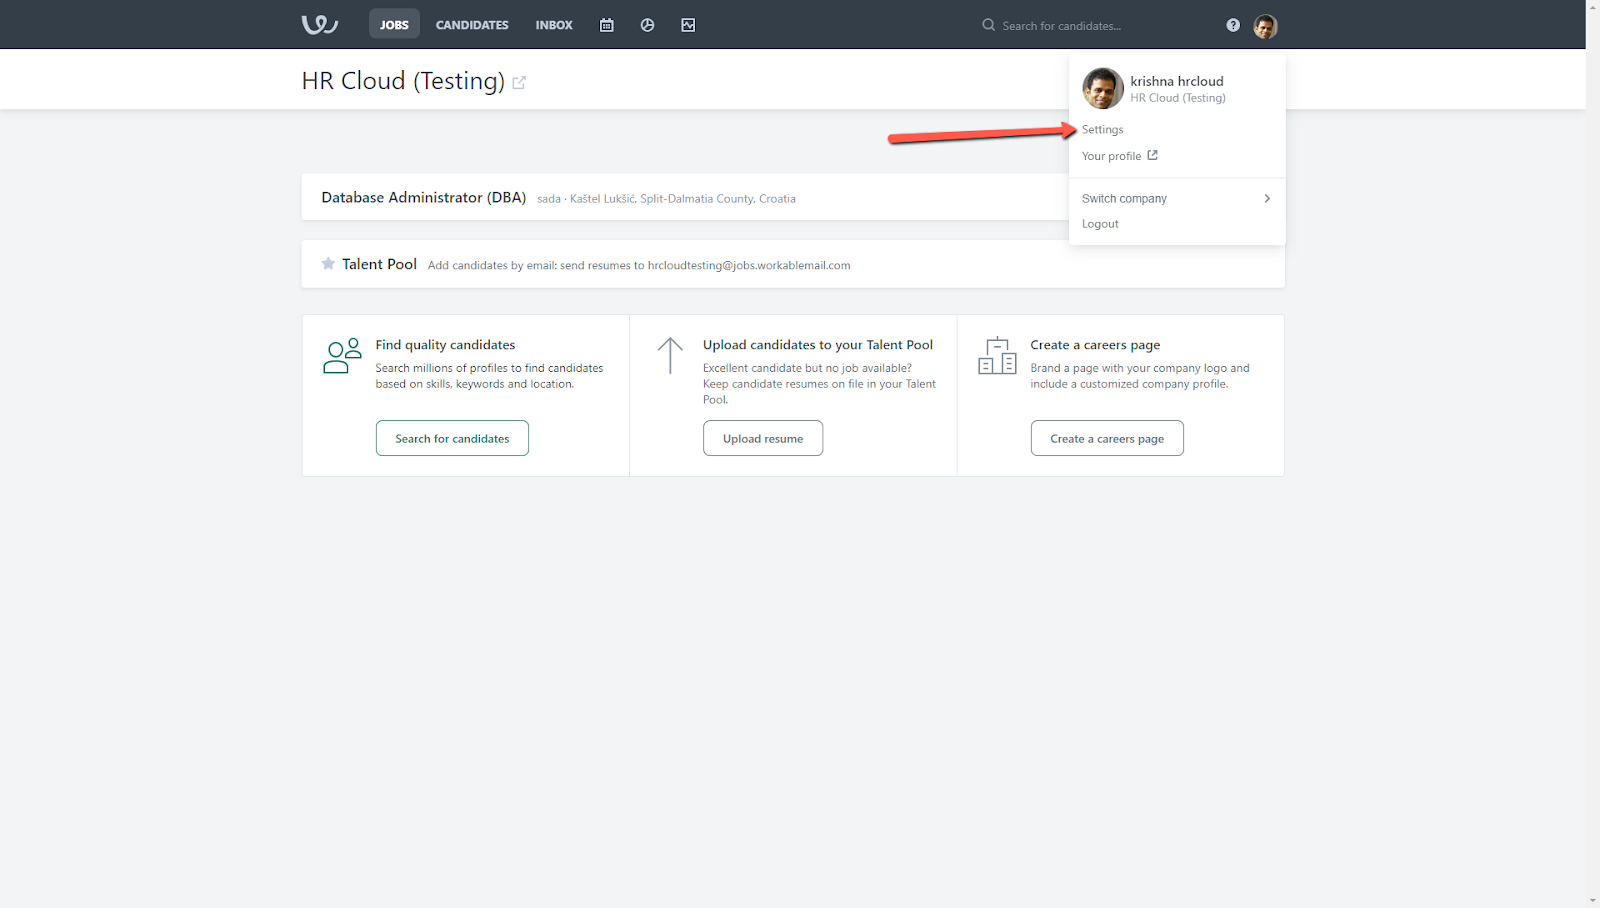1600x908 pixels.
Task: Click krishna hrcloud profile photo in dropdown
Action: (1103, 88)
